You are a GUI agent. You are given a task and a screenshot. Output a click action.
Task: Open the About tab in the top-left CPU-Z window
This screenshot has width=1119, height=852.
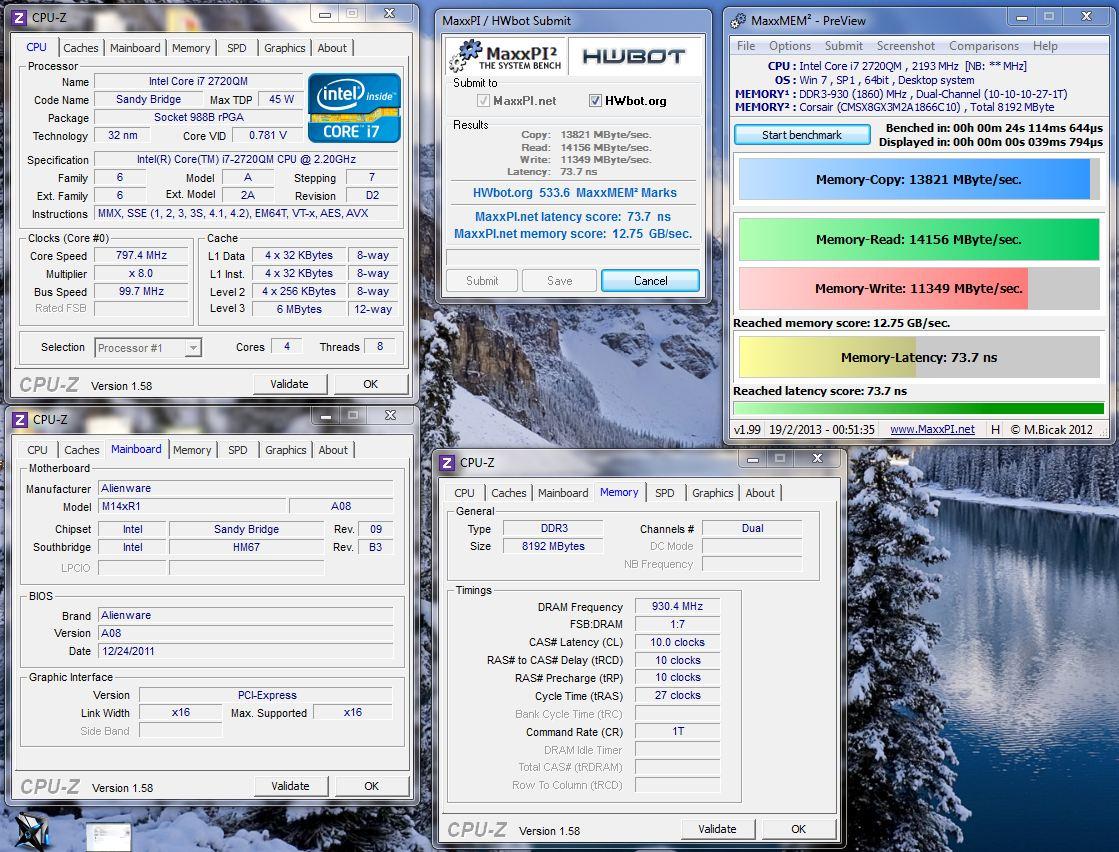pos(332,48)
